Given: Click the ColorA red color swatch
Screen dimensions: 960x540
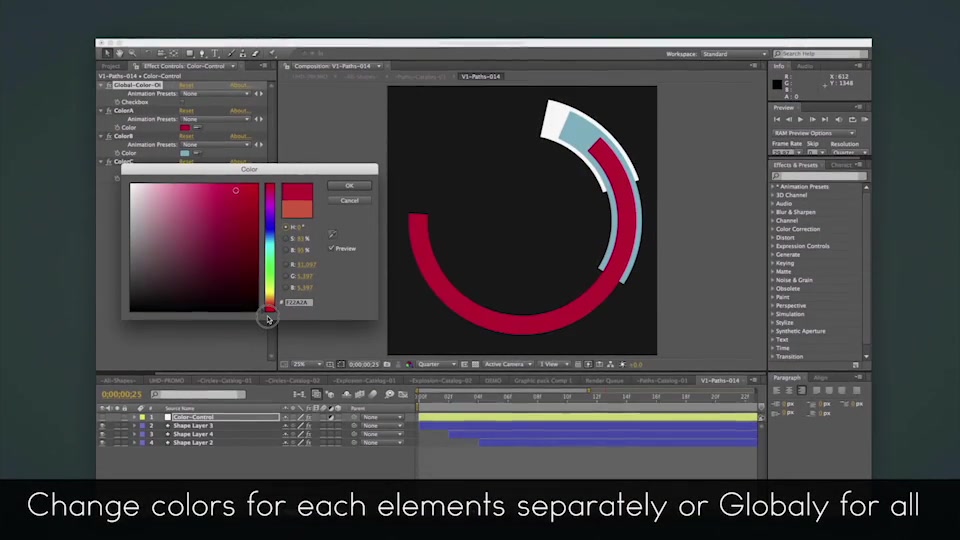Looking at the screenshot, I should pos(185,127).
